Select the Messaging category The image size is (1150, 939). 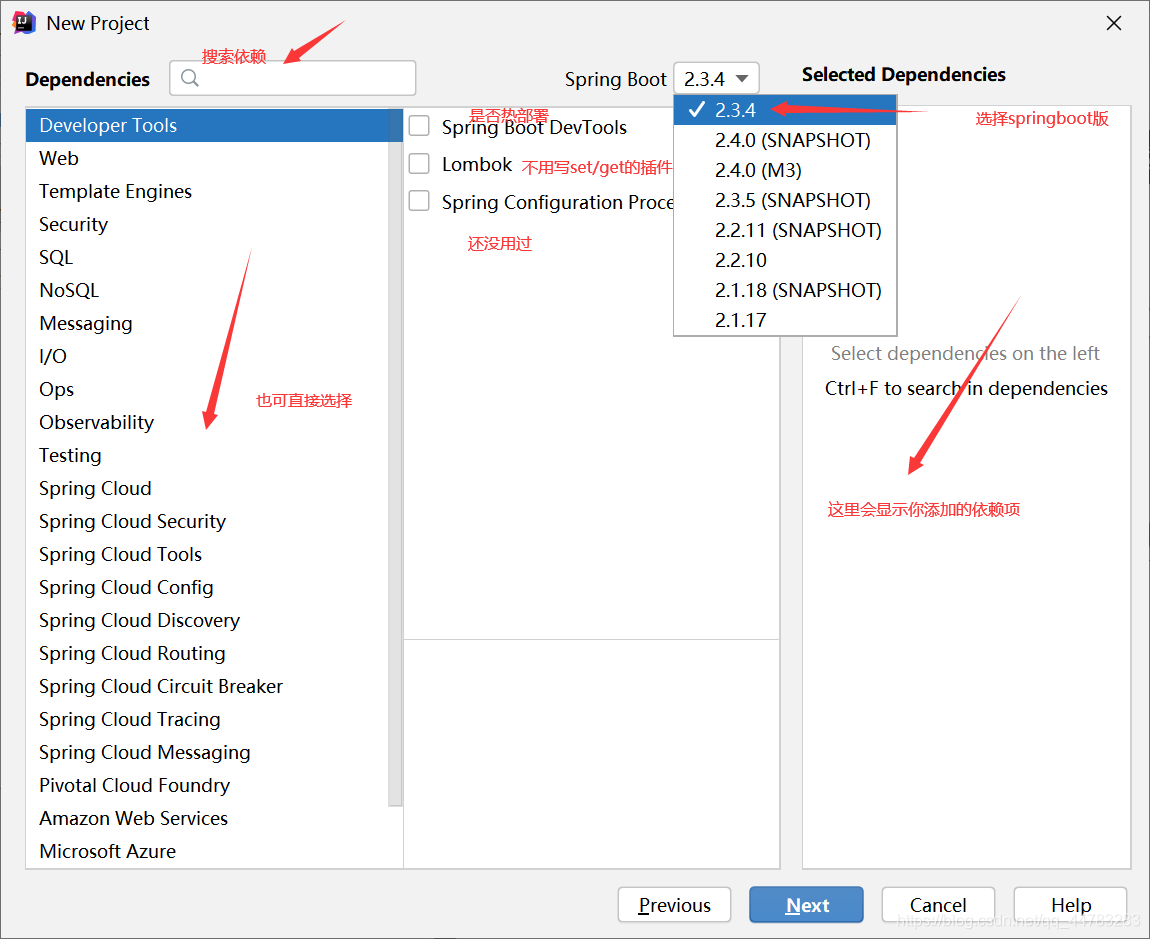[208, 324]
